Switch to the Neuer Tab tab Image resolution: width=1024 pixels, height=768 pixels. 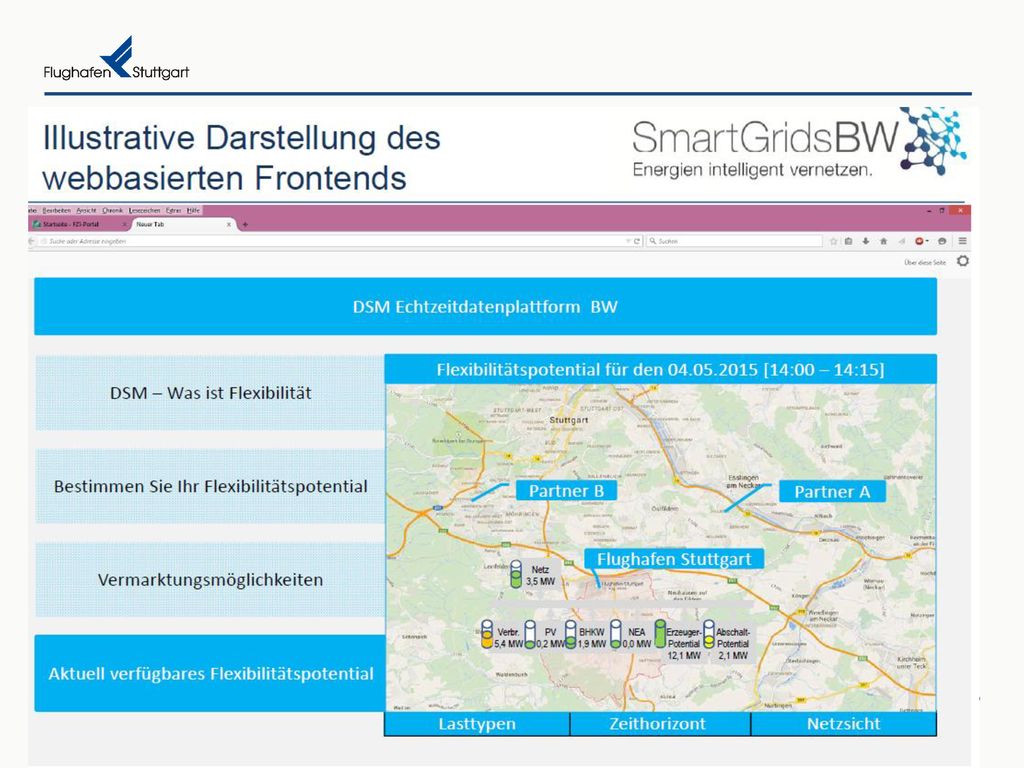pyautogui.click(x=183, y=225)
